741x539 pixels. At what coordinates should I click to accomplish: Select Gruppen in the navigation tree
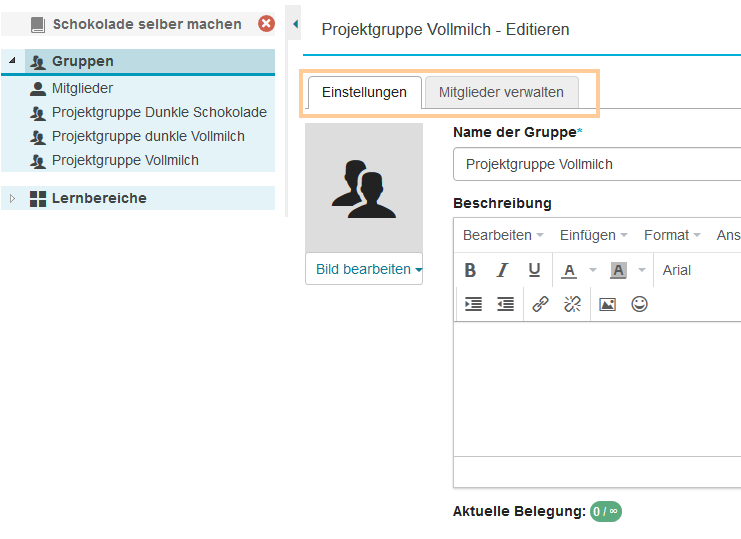click(83, 61)
